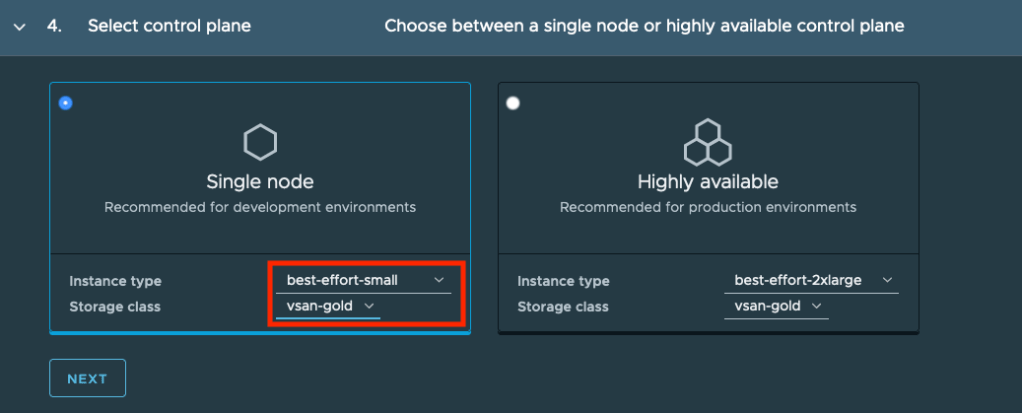Click the arrow beside best-effort-2xlarge
Screen dimensions: 1022x413
tap(887, 280)
